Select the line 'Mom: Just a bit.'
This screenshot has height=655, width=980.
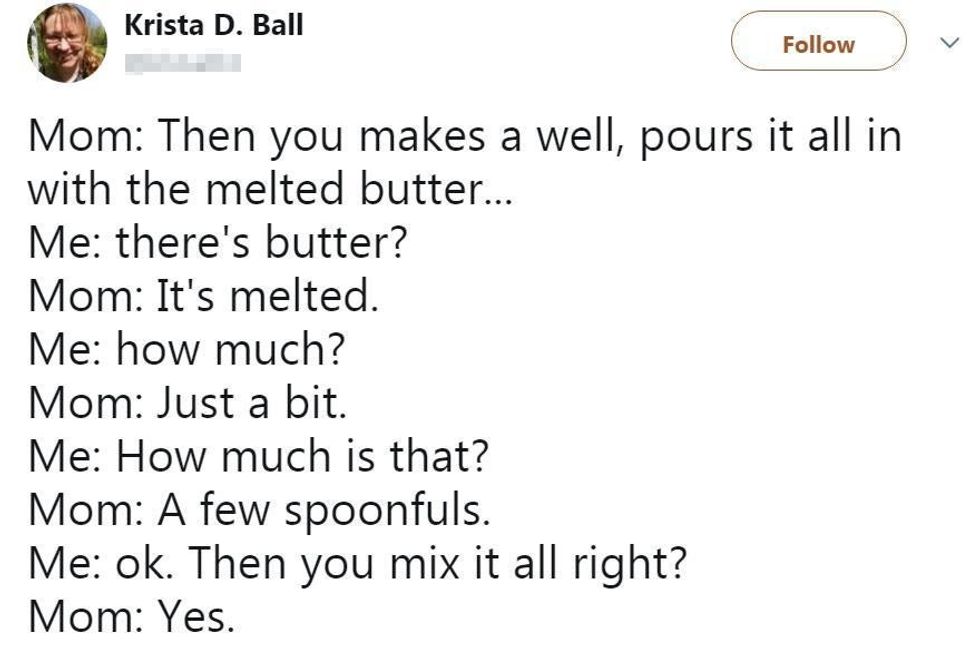pos(190,403)
